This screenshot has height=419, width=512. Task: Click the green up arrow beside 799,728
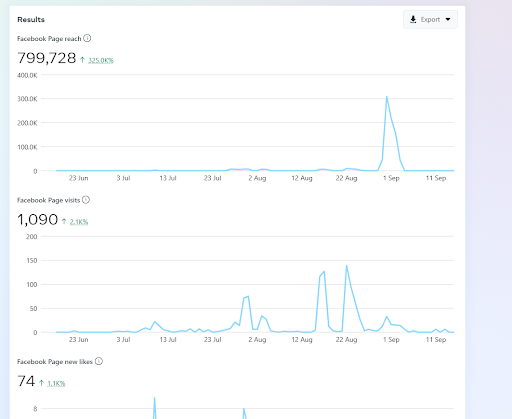(82, 60)
